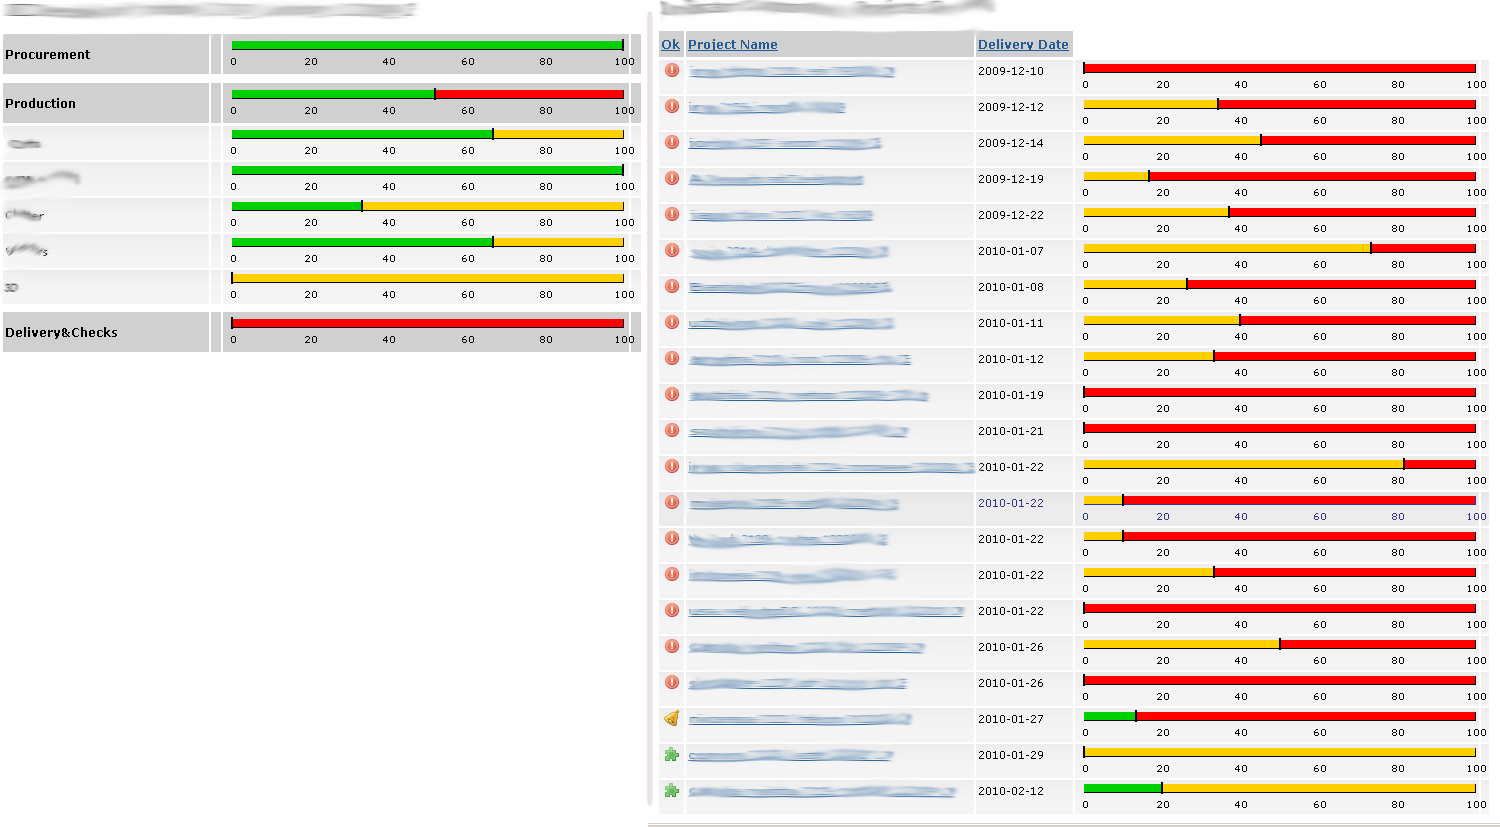Viewport: 1500px width, 827px height.
Task: Click the Production progress bar
Action: (x=427, y=94)
